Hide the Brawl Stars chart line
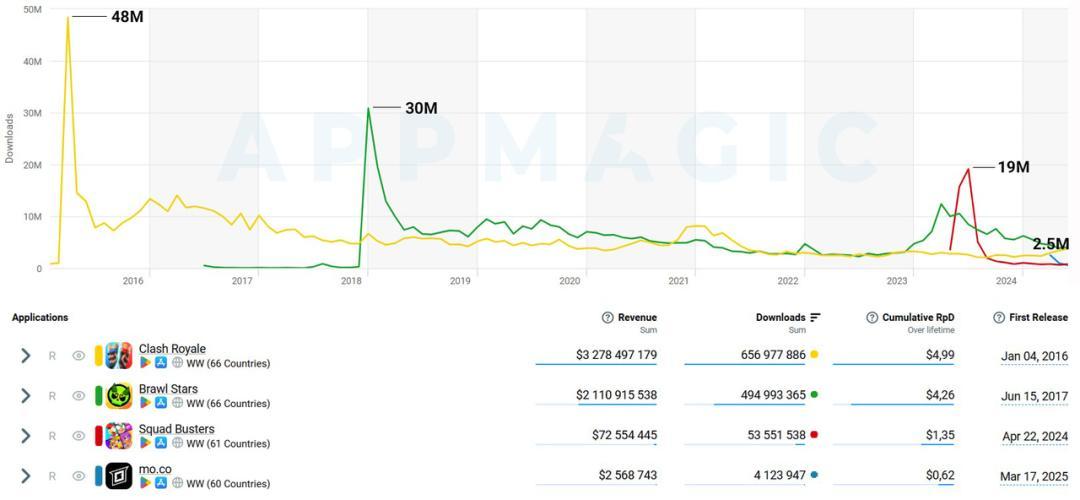The height and width of the screenshot is (500, 1080). pyautogui.click(x=78, y=396)
